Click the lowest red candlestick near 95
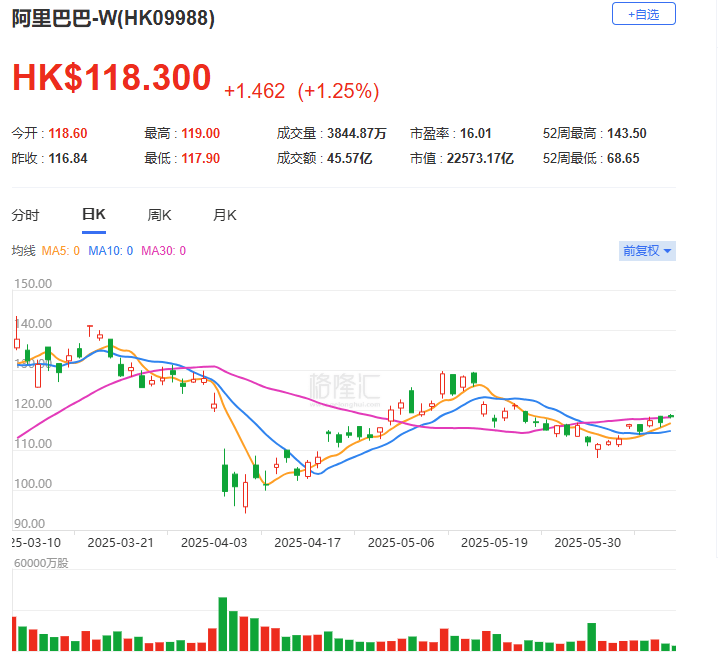Image resolution: width=718 pixels, height=661 pixels. tap(245, 494)
